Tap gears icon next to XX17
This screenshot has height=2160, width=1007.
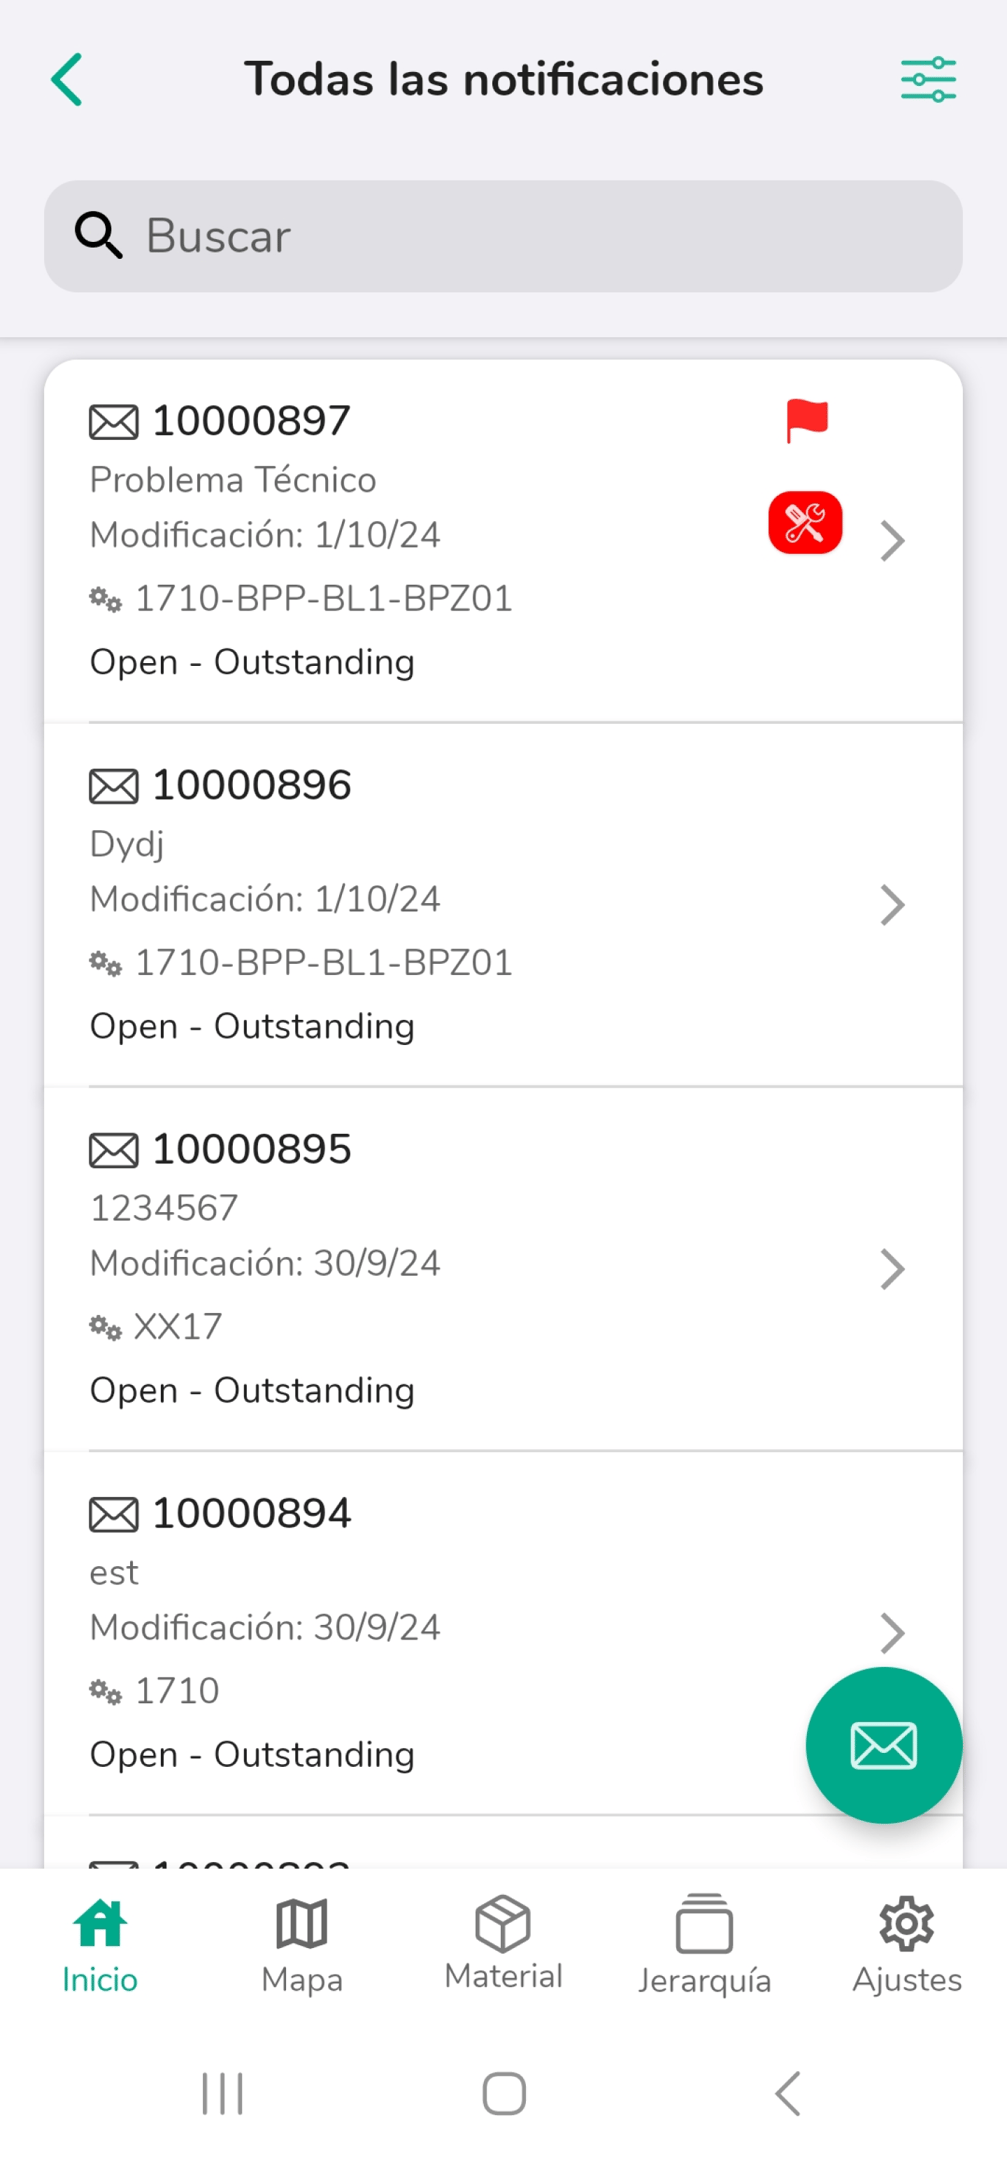coord(105,1328)
